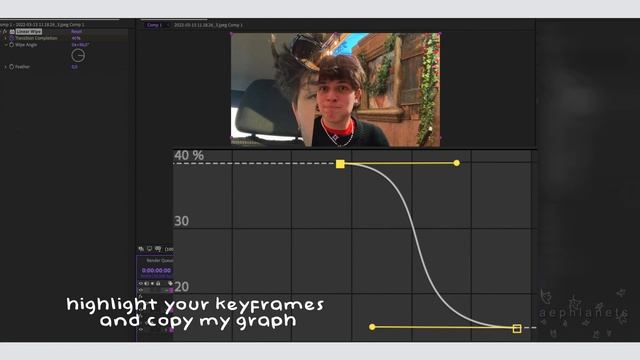This screenshot has width=640, height=360.
Task: Click the Wipe Angle dial control
Action: 78,55
